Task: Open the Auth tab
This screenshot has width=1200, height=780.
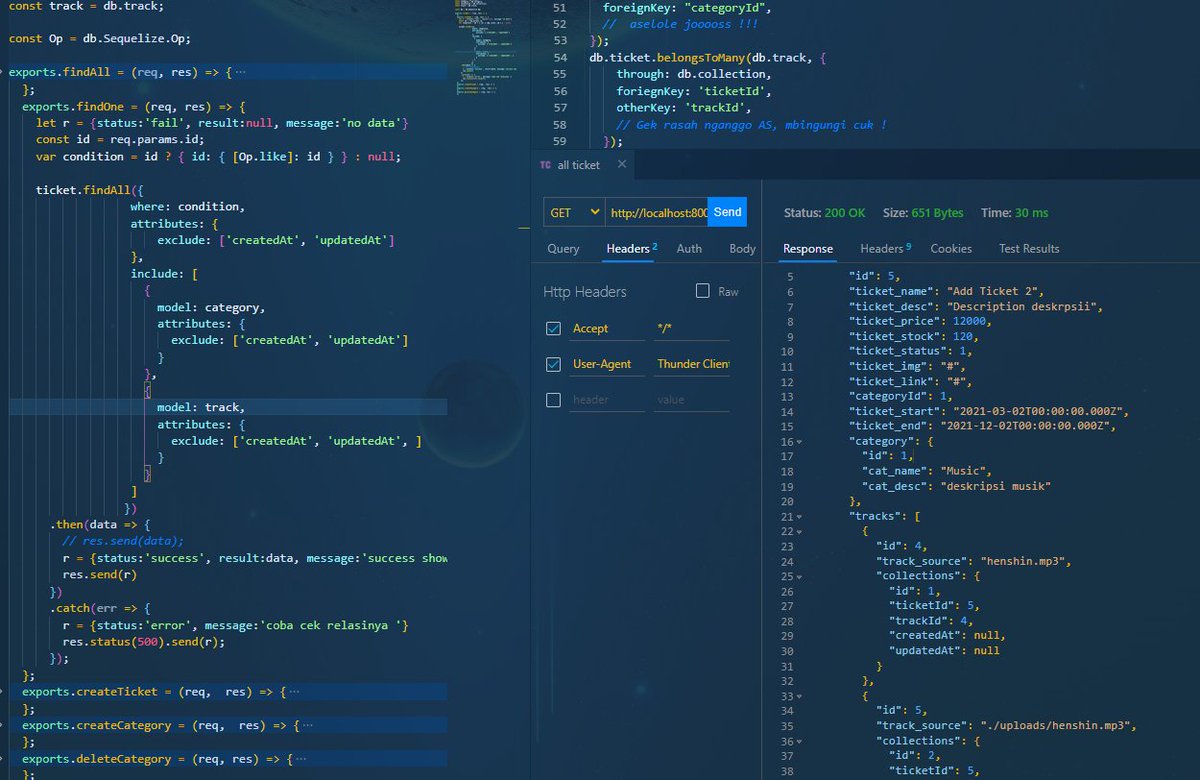Action: [x=689, y=248]
